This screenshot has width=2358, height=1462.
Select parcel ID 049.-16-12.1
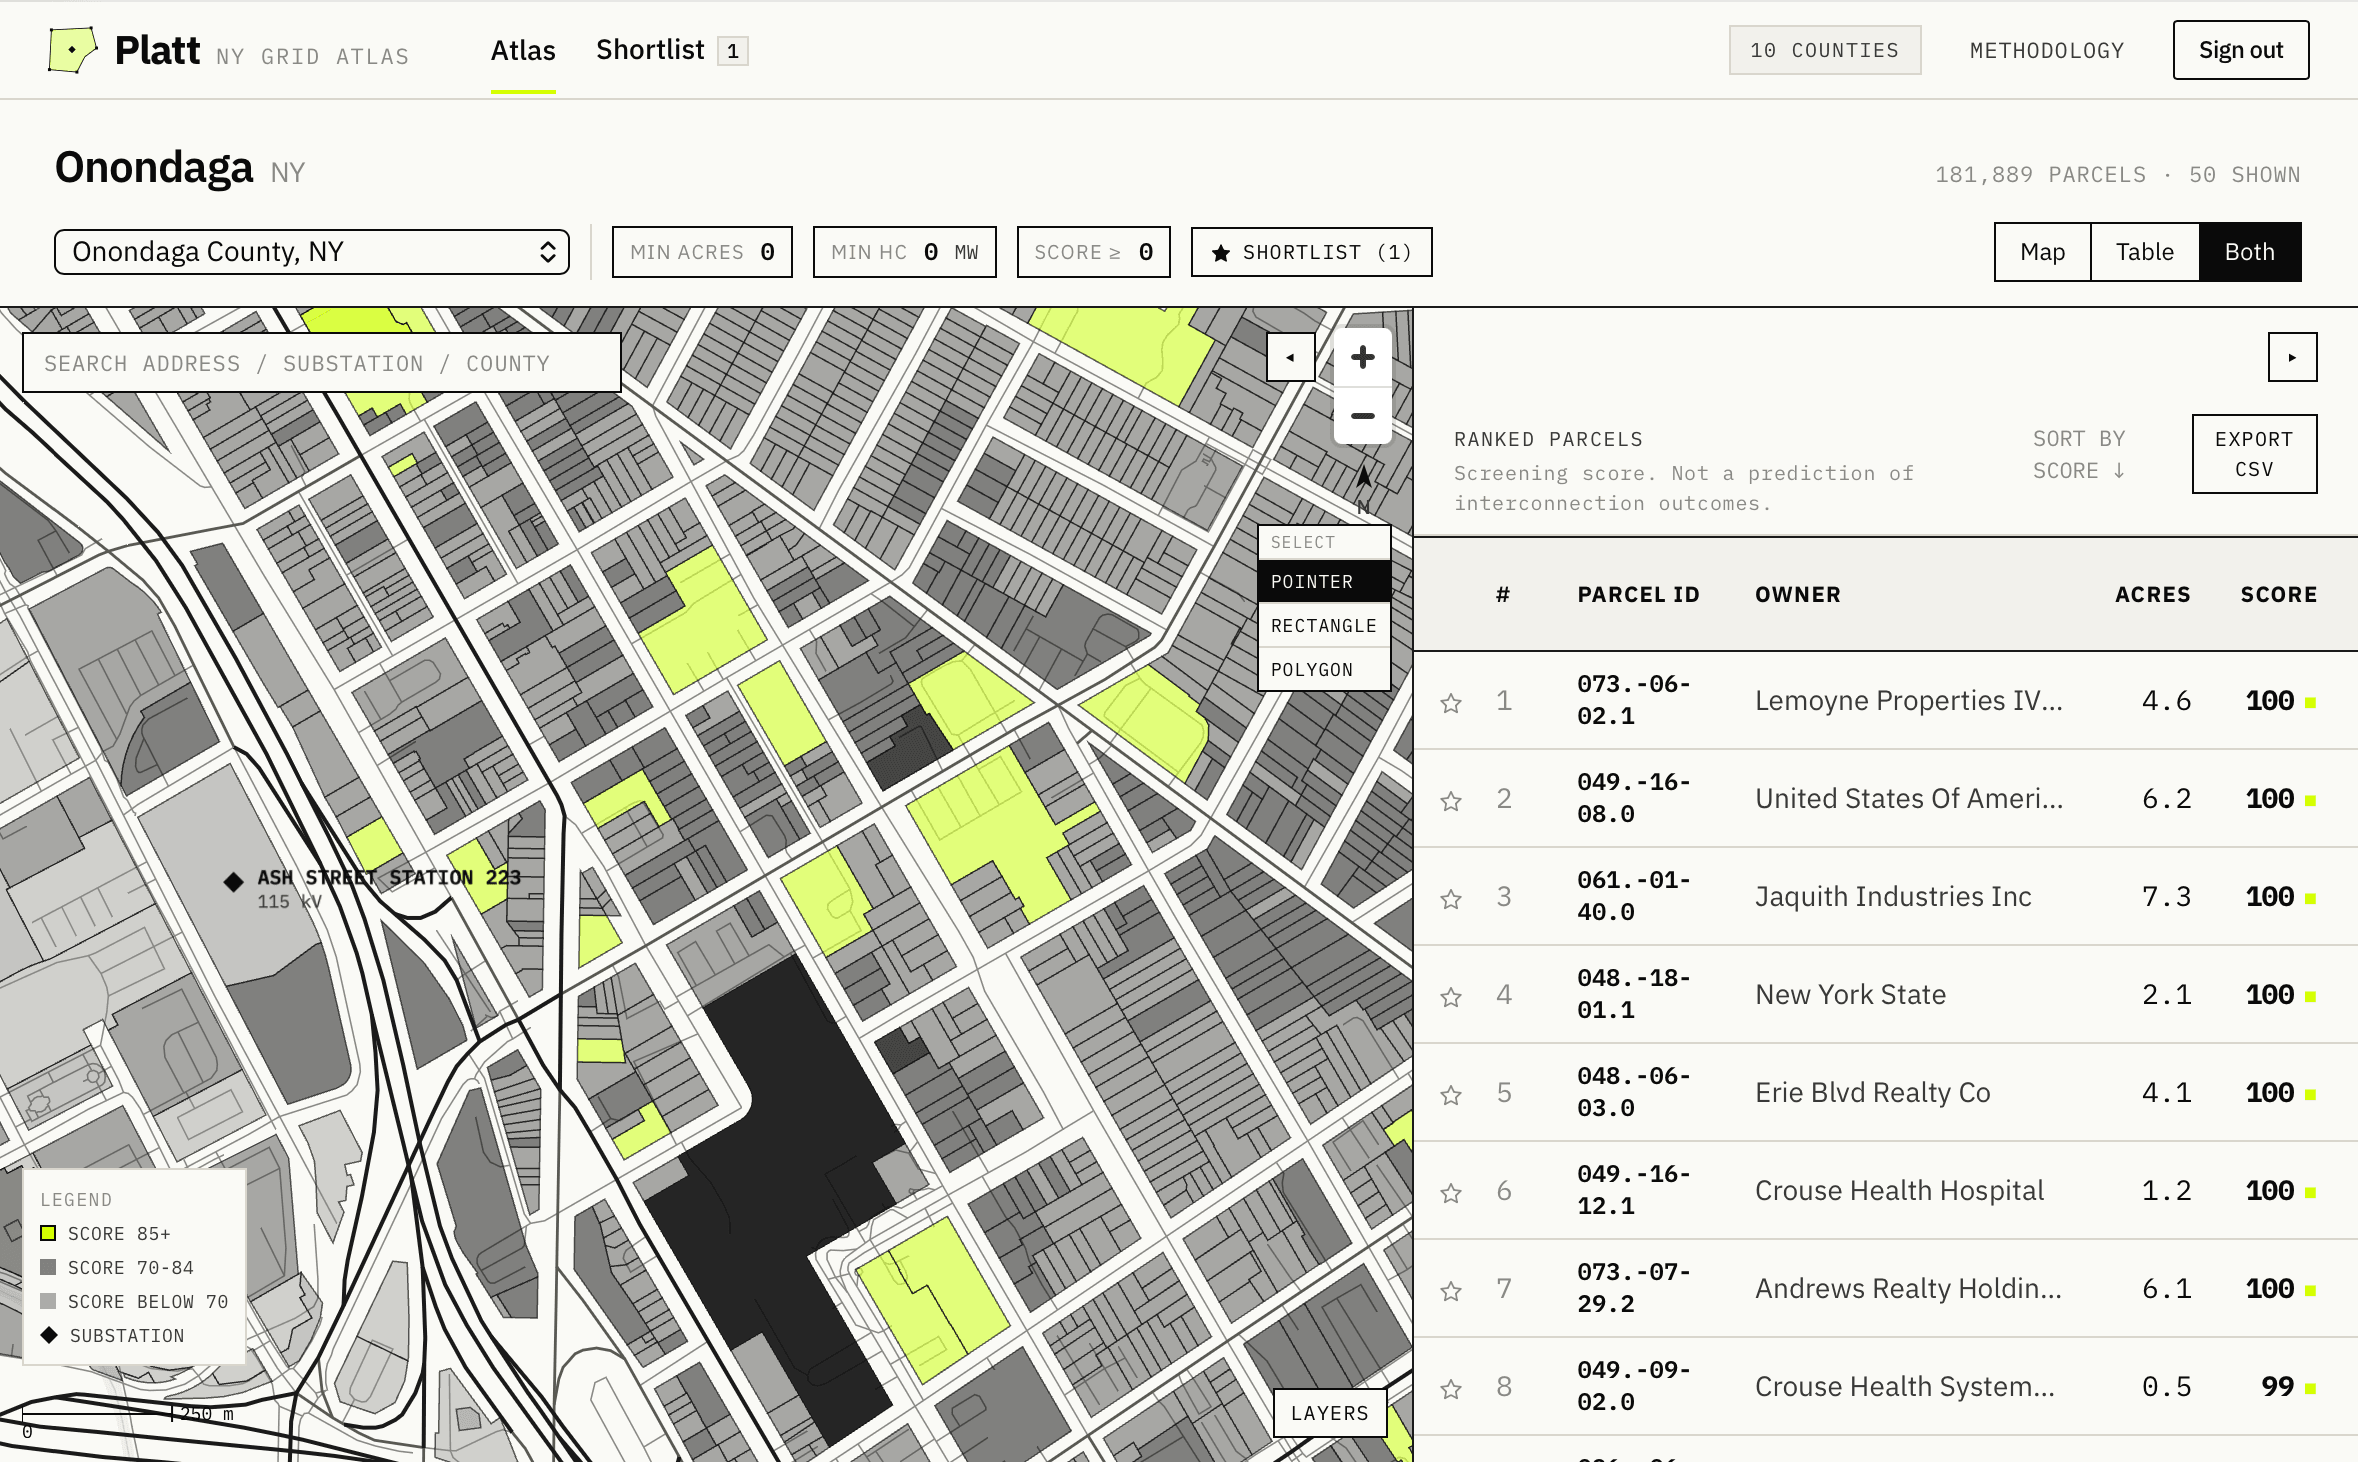click(x=1633, y=1190)
